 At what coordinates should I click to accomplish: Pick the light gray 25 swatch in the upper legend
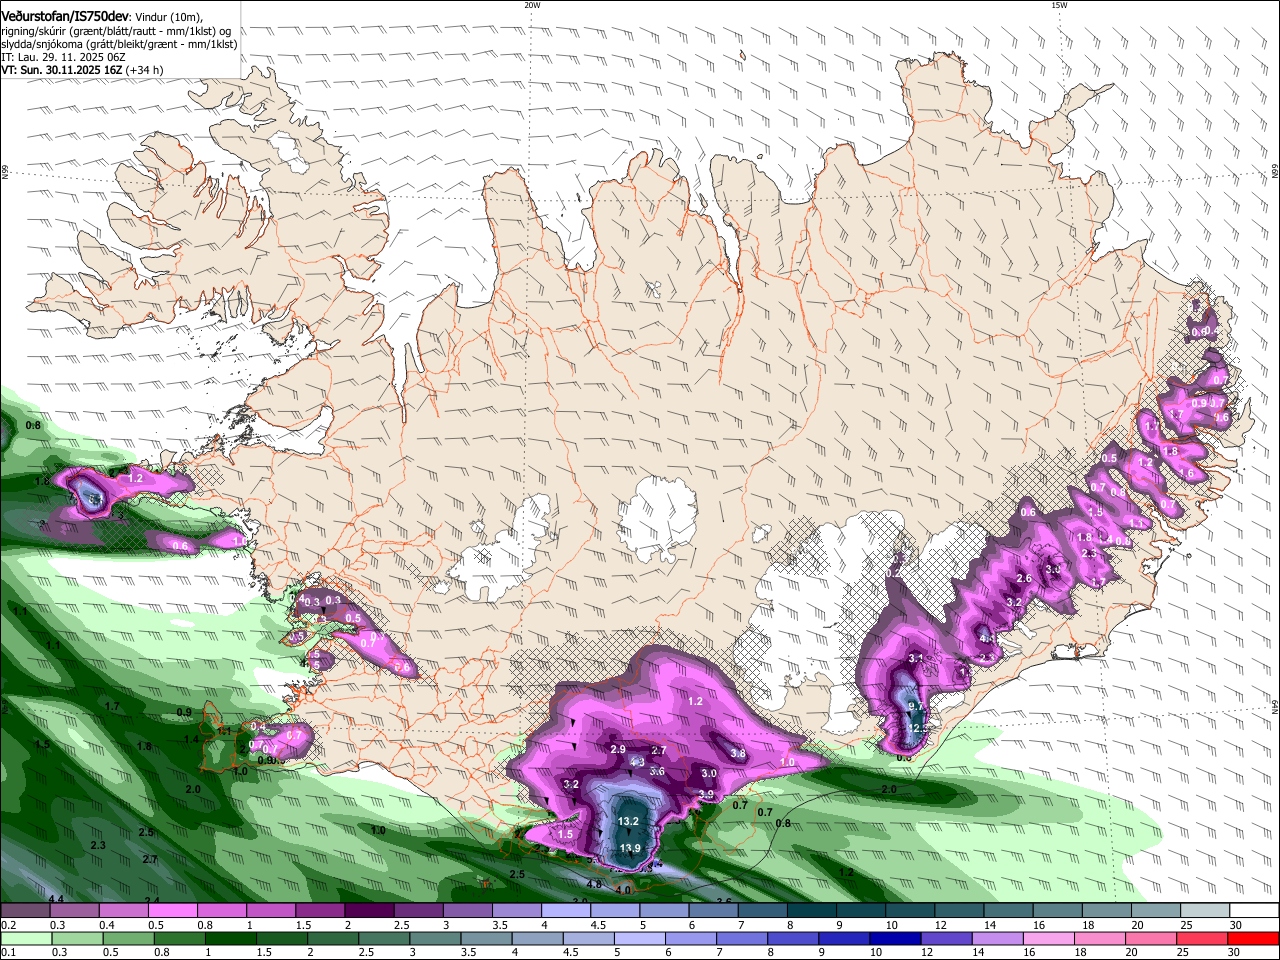1205,911
